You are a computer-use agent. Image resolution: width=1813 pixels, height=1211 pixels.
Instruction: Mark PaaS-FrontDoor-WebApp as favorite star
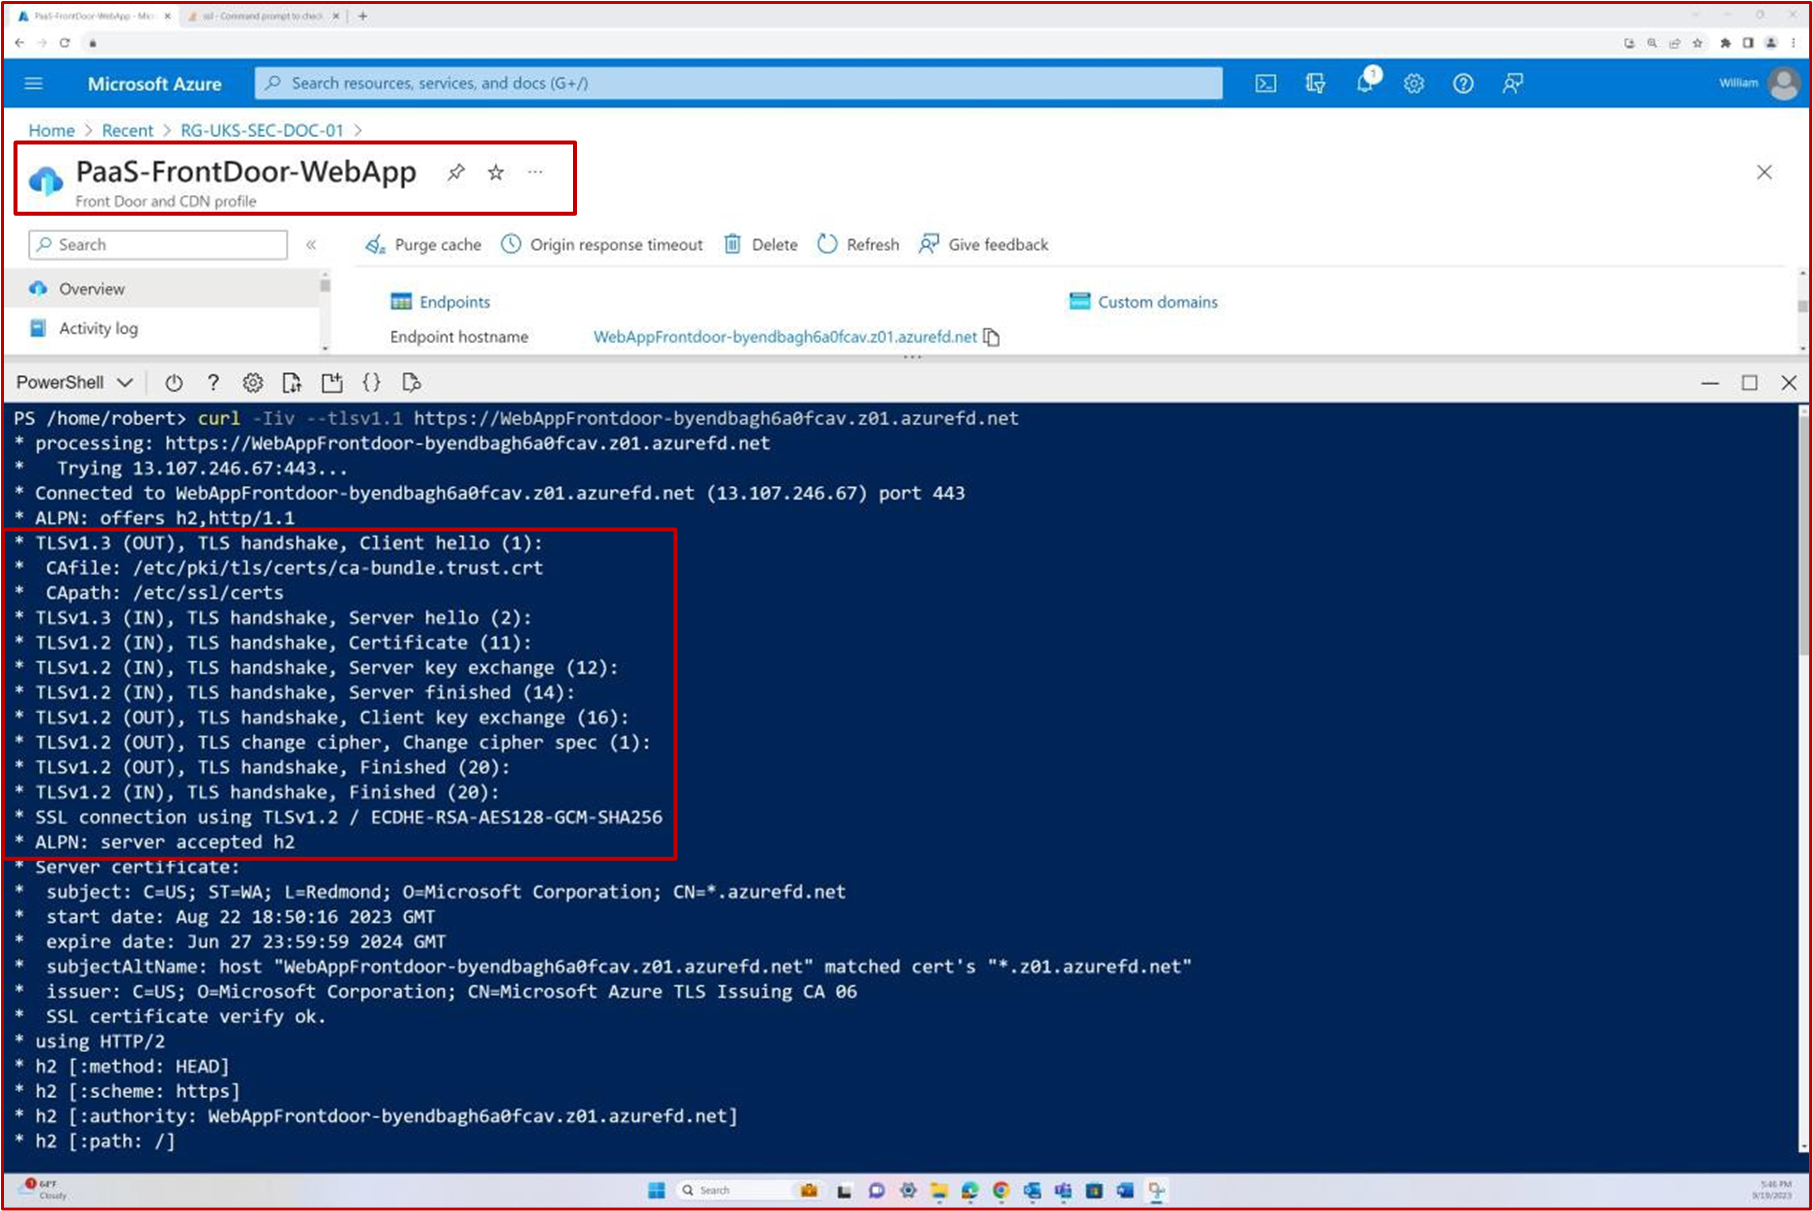495,172
